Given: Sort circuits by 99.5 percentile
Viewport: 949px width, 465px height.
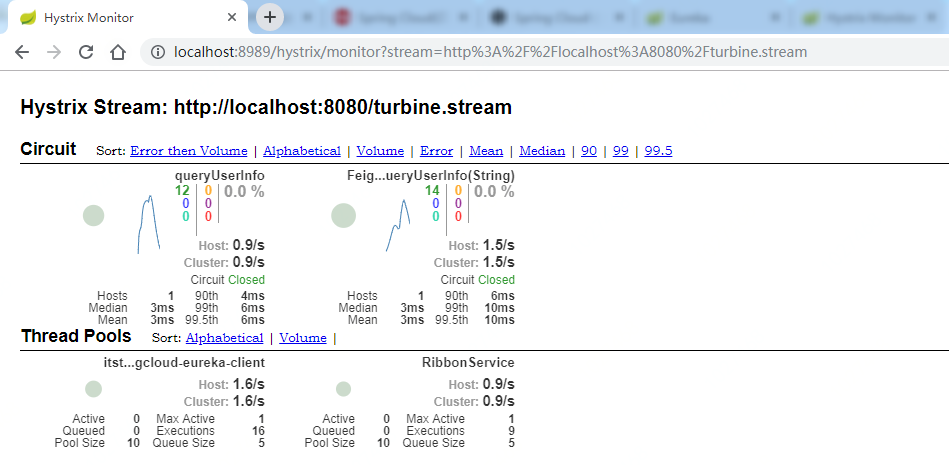Looking at the screenshot, I should click(658, 151).
